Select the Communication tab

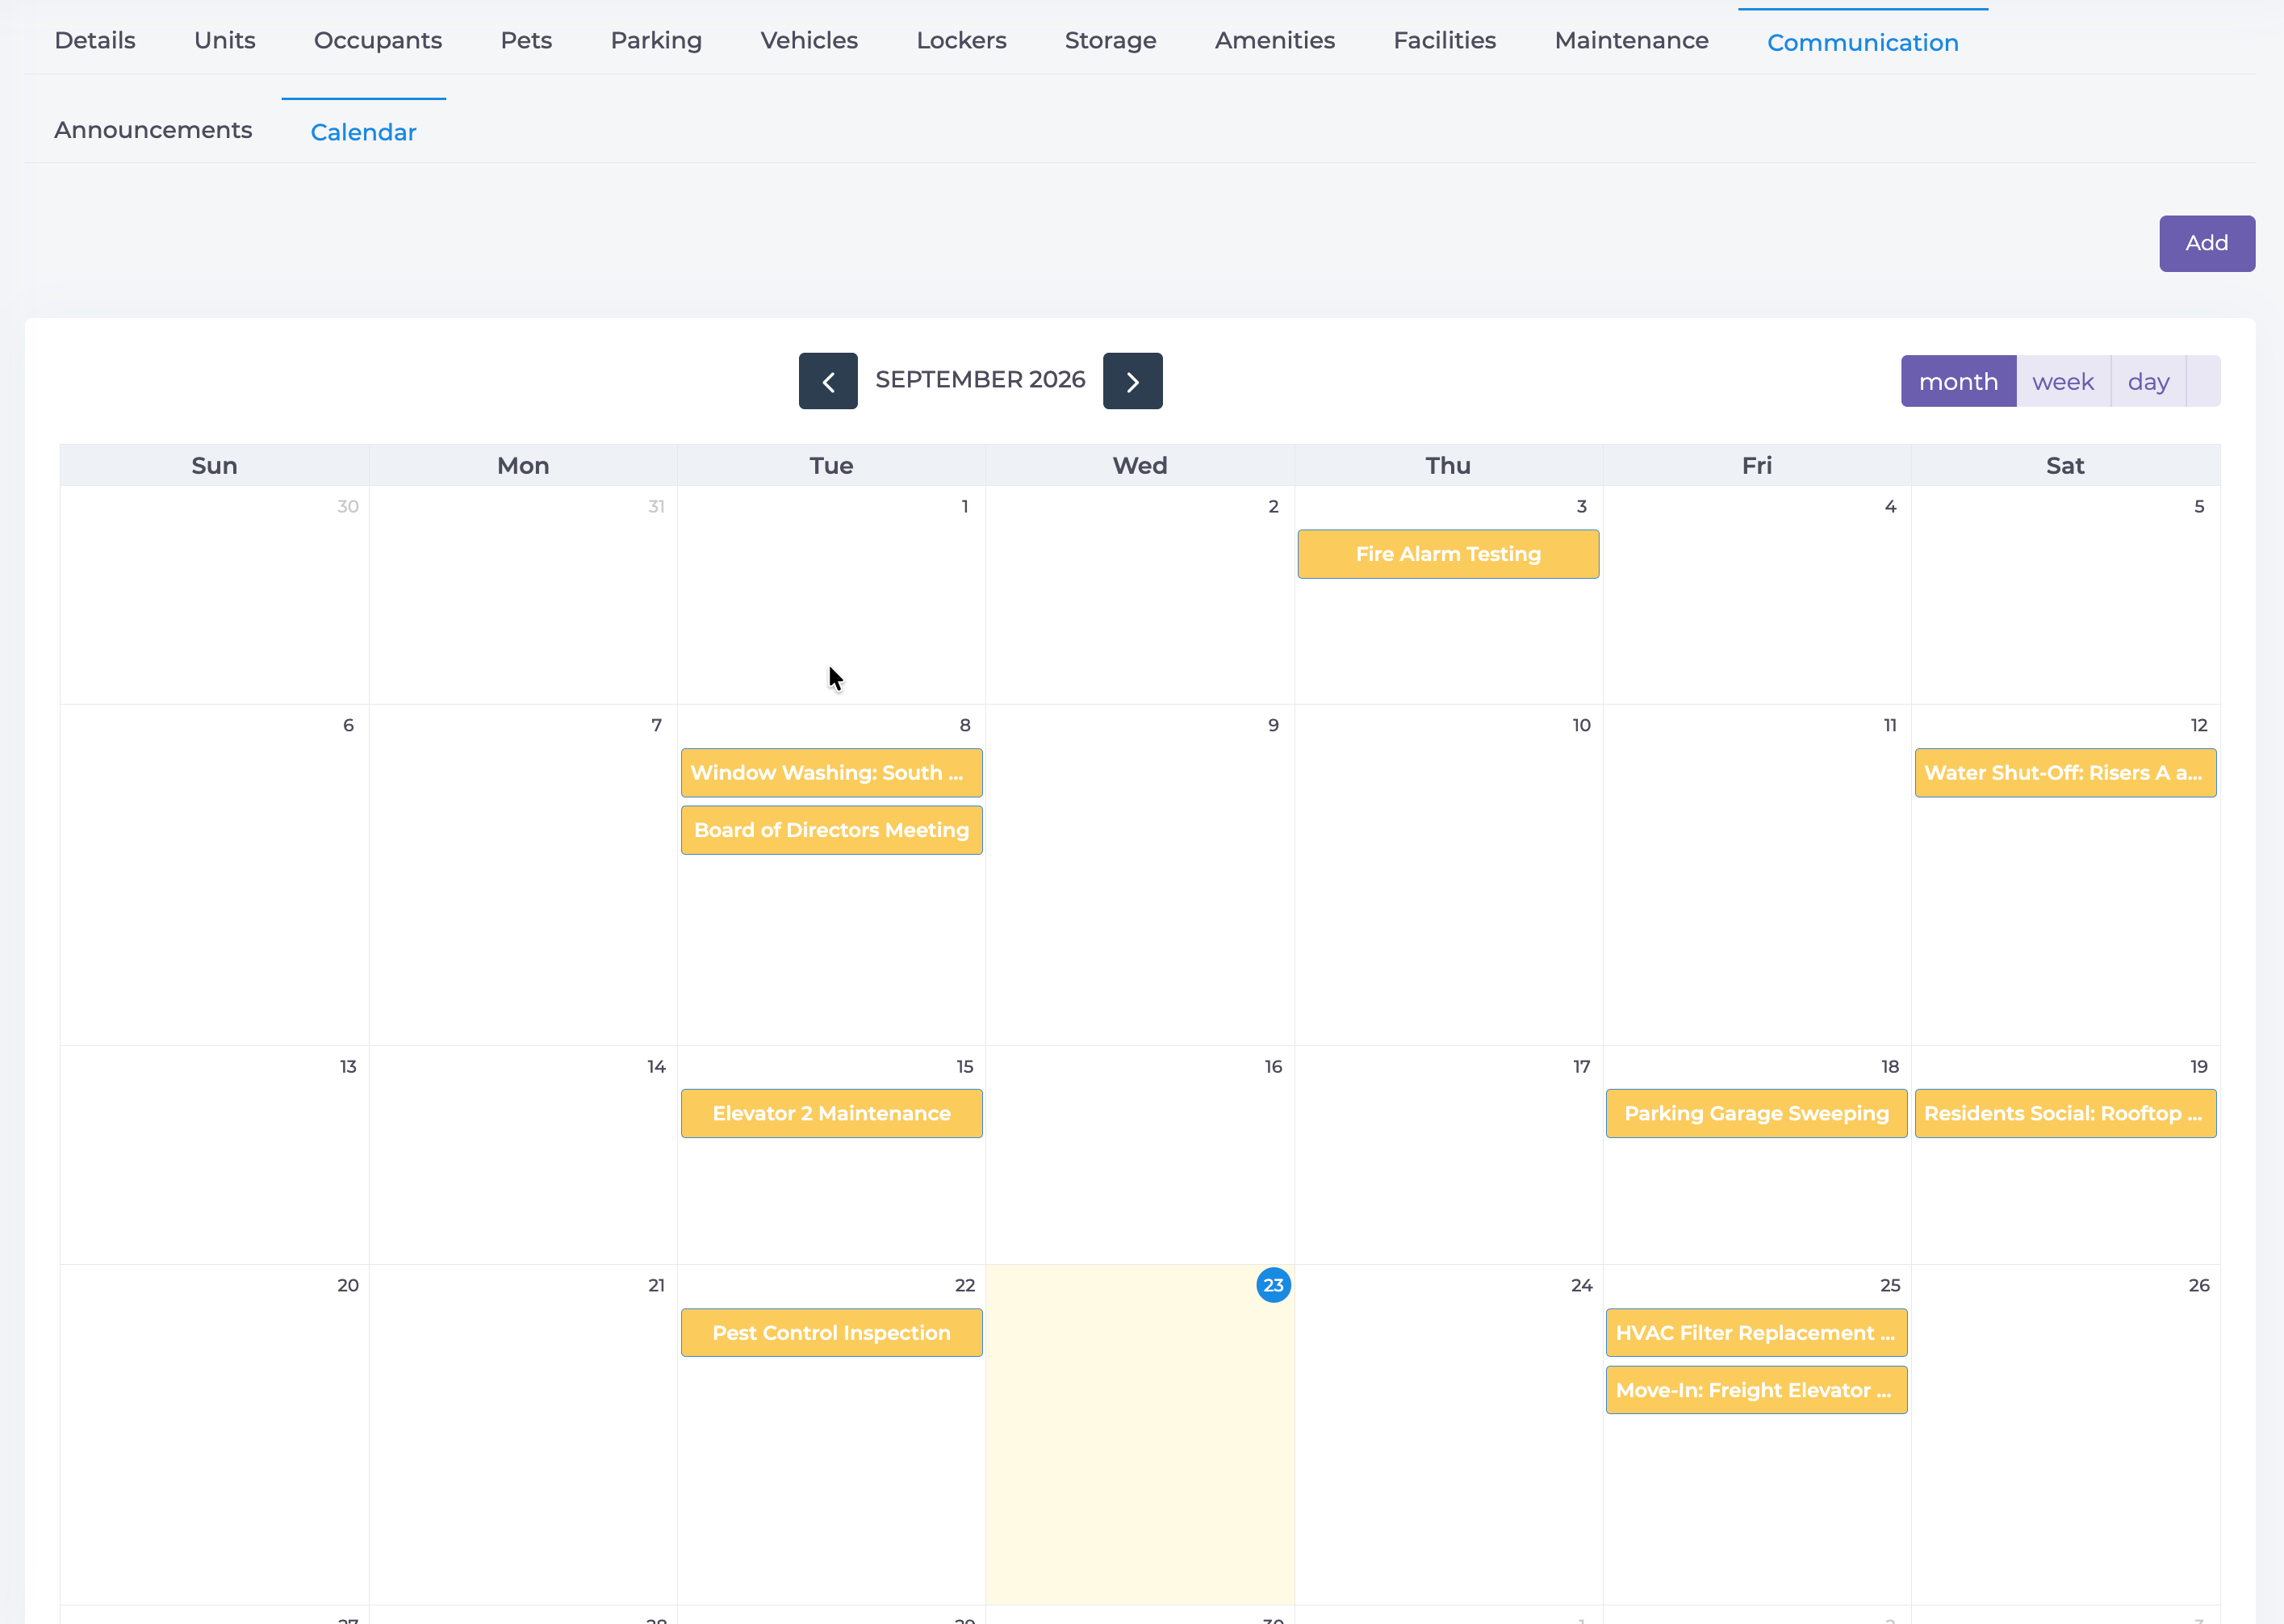(1863, 42)
